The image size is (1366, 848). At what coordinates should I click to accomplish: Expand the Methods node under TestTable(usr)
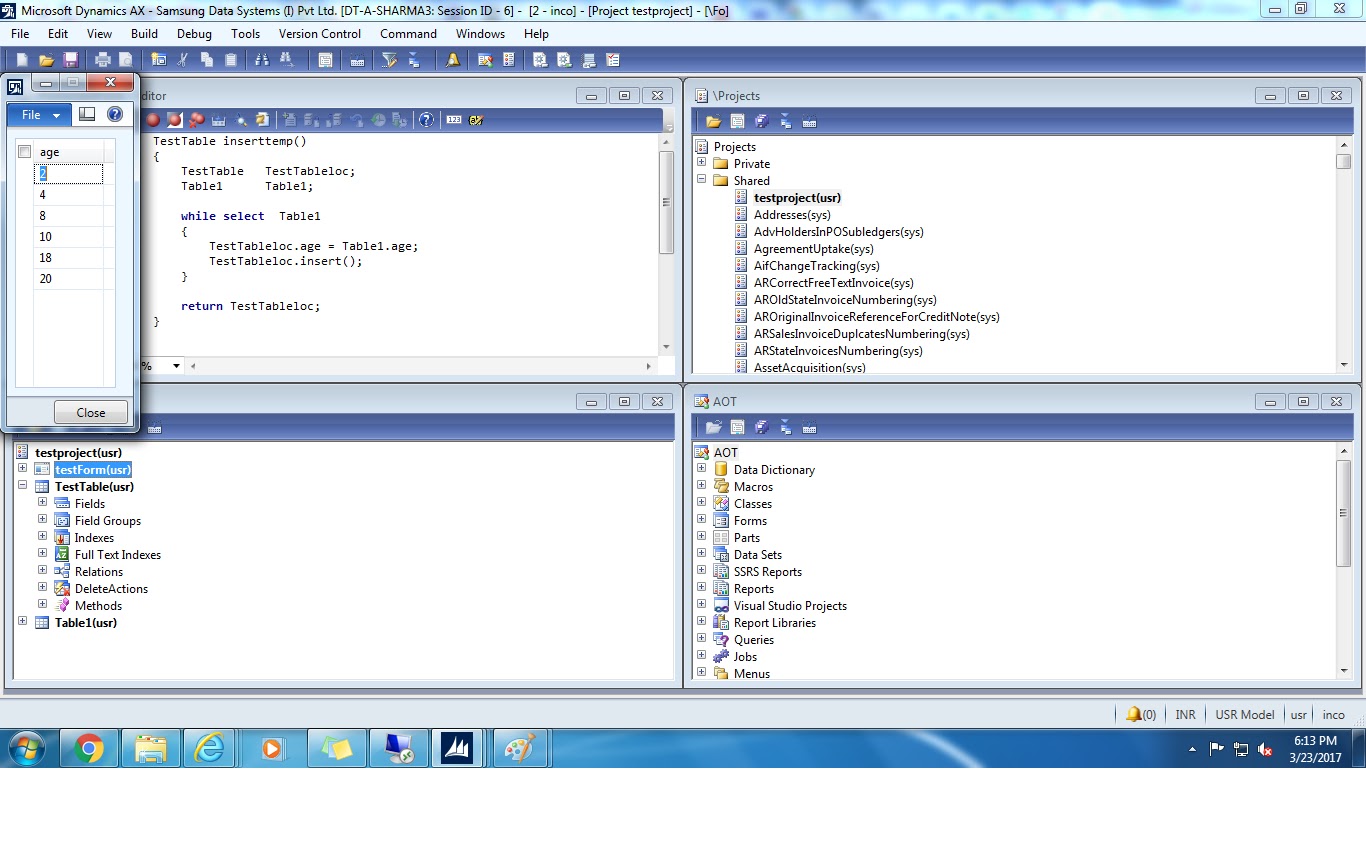(x=42, y=605)
